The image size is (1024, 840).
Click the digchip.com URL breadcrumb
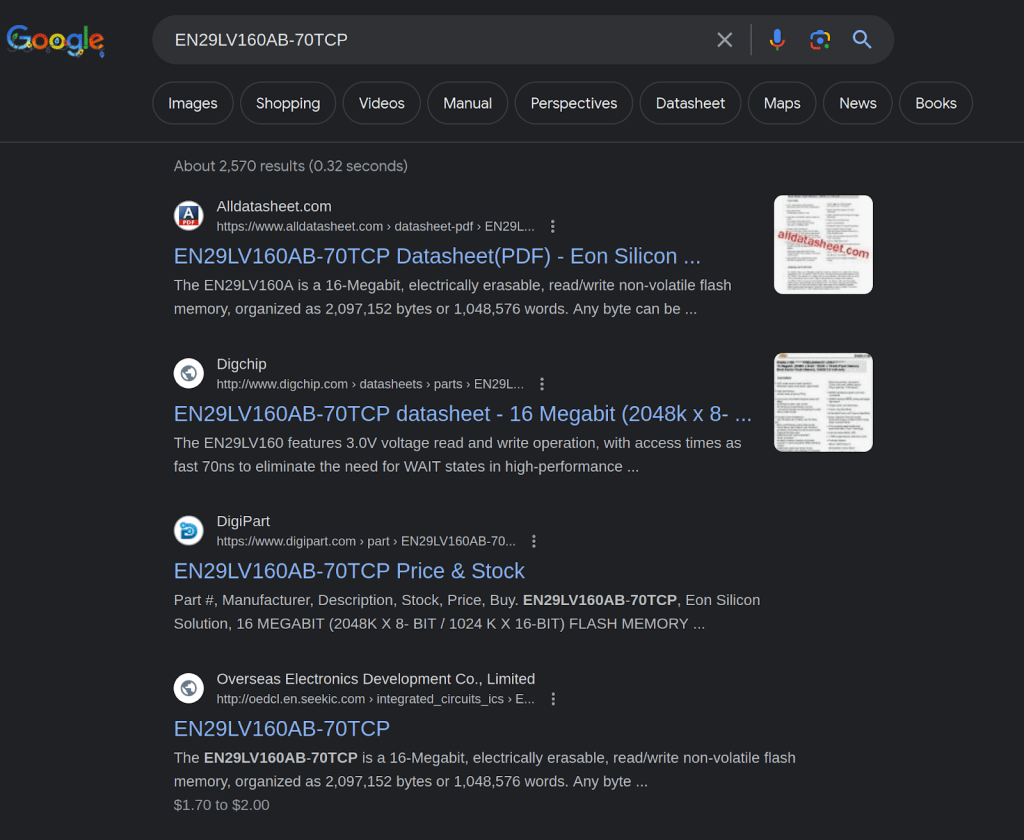370,384
